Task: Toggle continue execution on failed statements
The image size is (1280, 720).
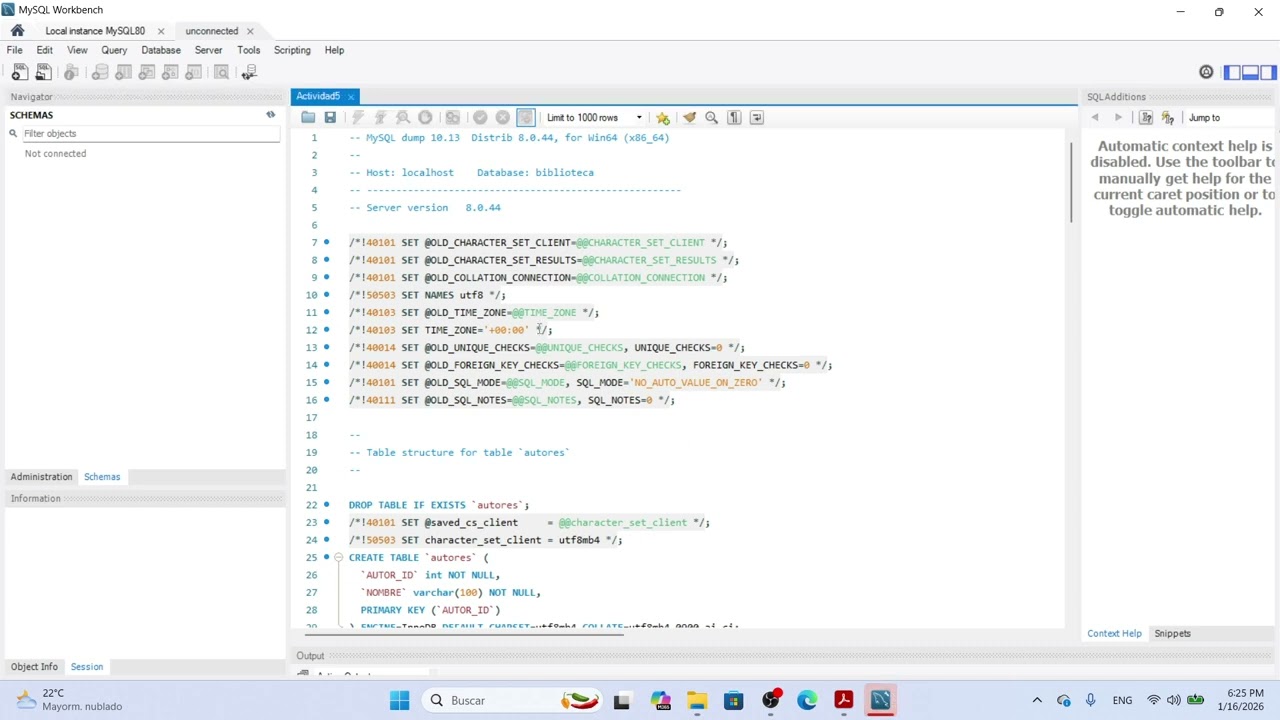Action: tap(453, 118)
